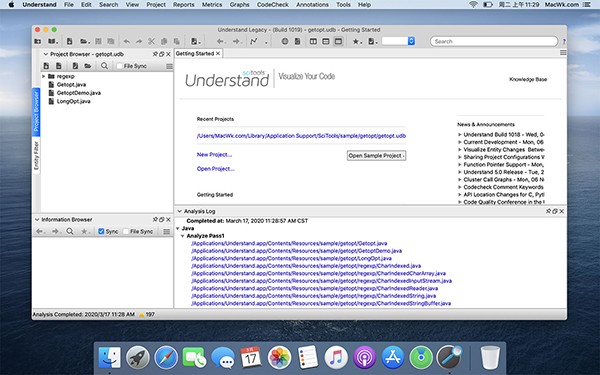
Task: Click the favorites star icon in main toolbar
Action: coord(355,41)
